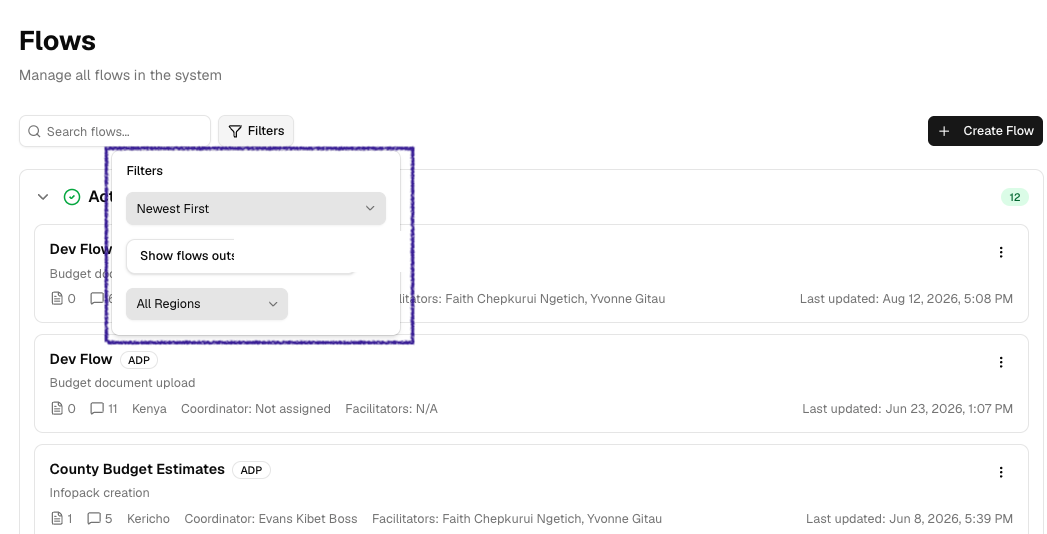Click Last updated Jun 23, 2026 timestamp

pos(907,409)
